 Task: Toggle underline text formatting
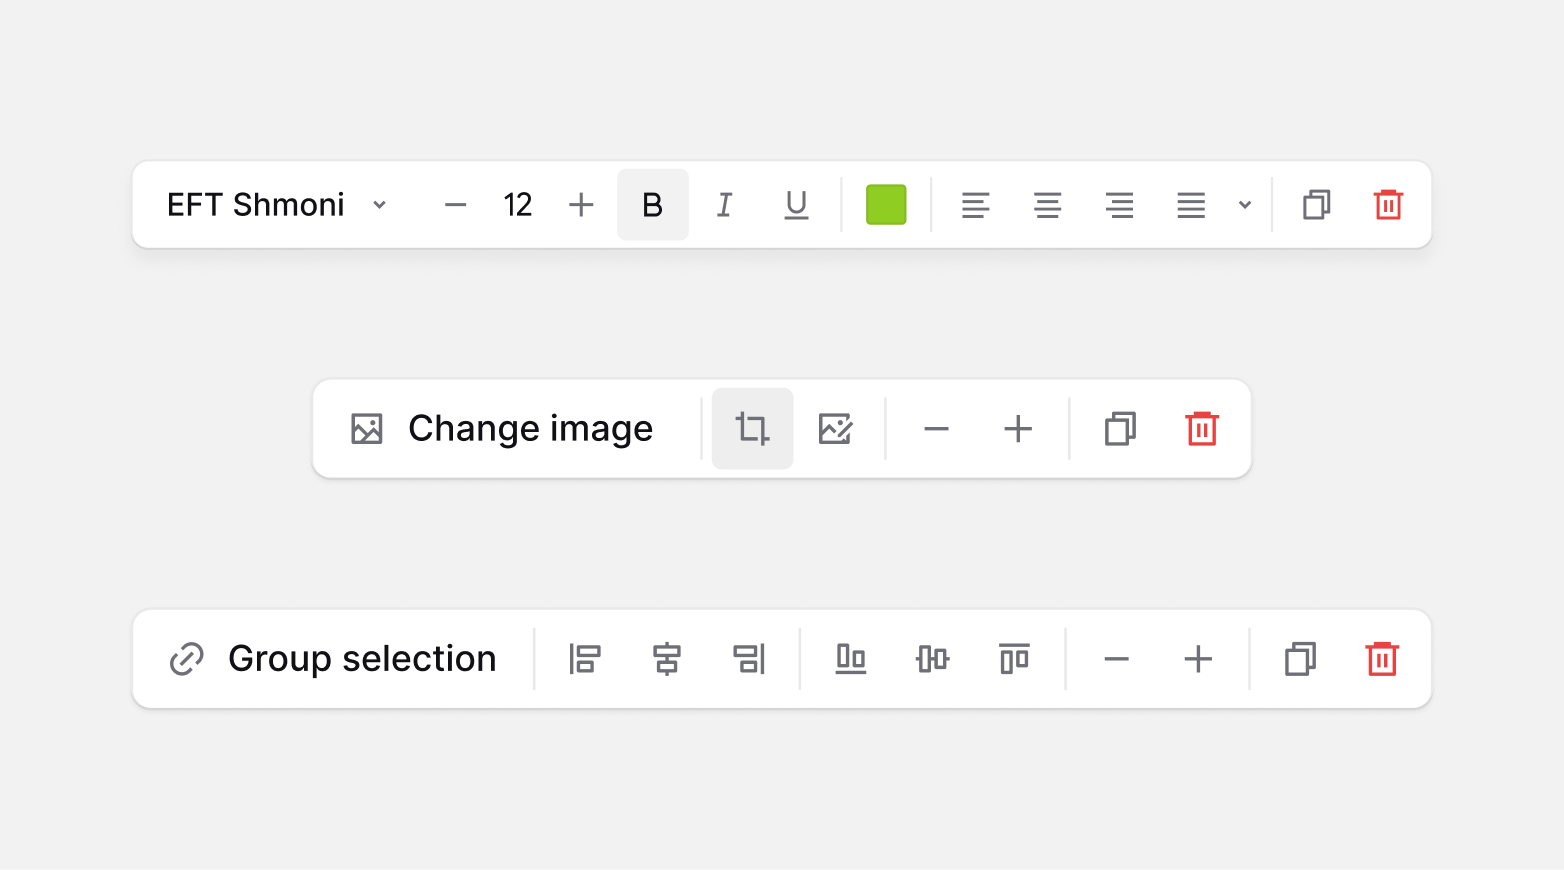797,205
